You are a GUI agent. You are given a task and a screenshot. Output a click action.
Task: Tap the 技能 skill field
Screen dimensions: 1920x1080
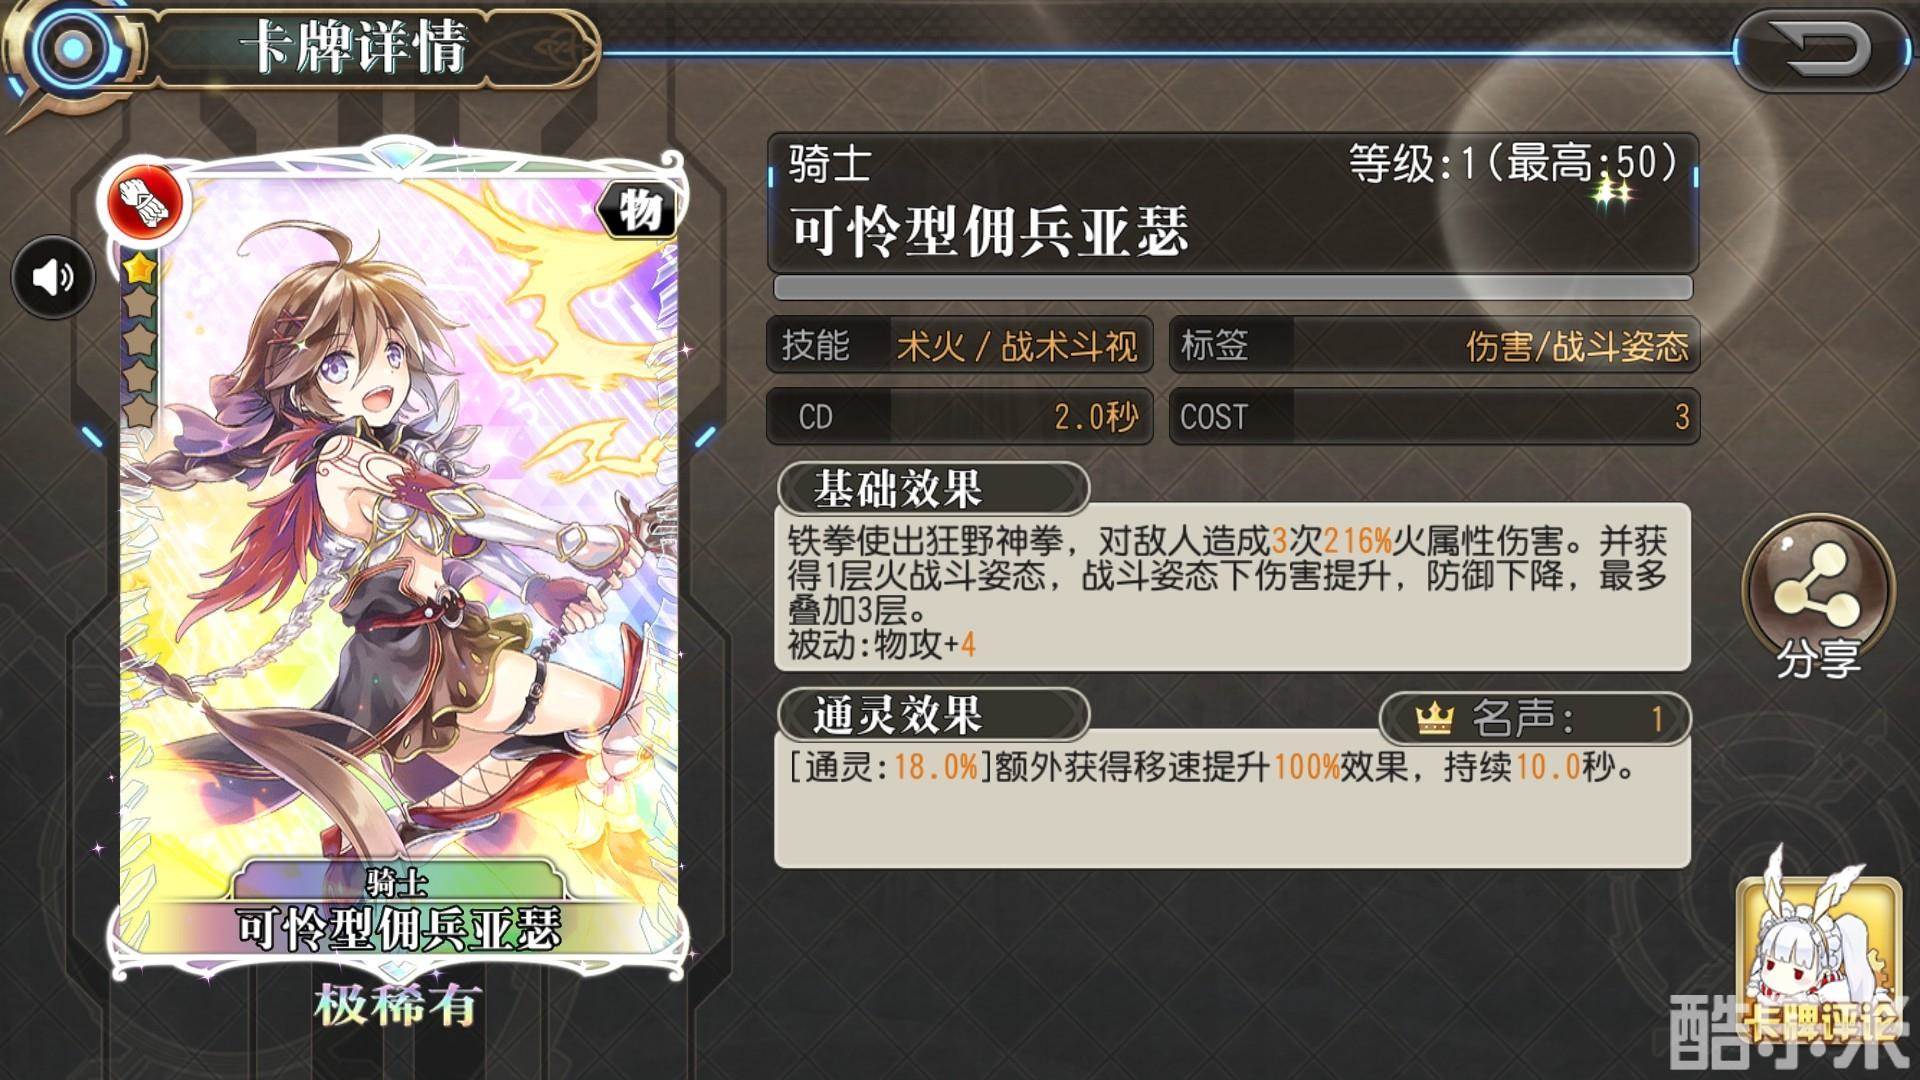[960, 346]
